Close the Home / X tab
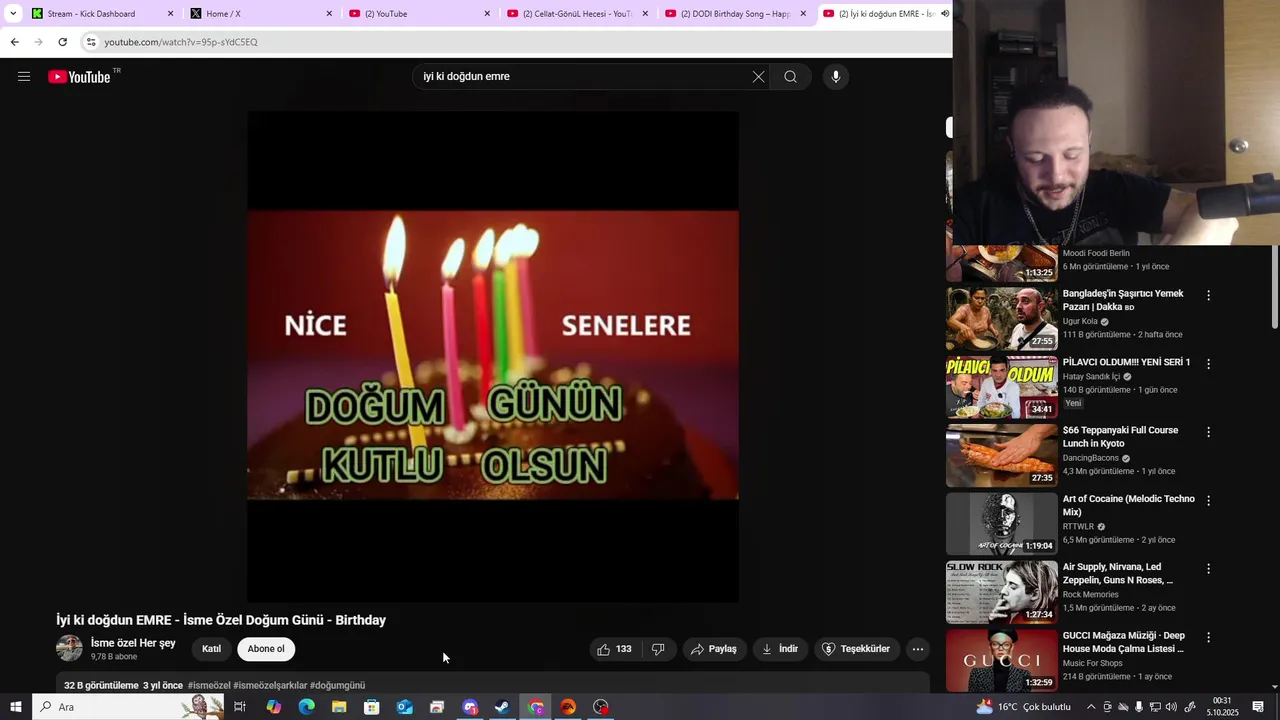The width and height of the screenshot is (1280, 720). 329,14
